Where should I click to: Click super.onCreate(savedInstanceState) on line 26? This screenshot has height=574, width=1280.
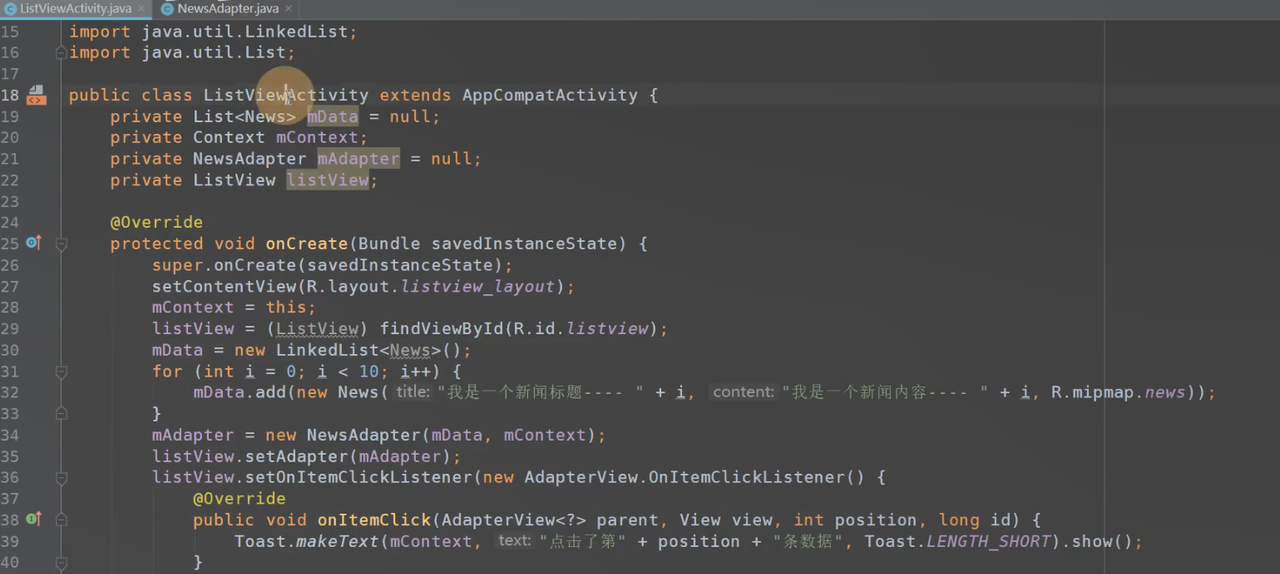pyautogui.click(x=327, y=265)
